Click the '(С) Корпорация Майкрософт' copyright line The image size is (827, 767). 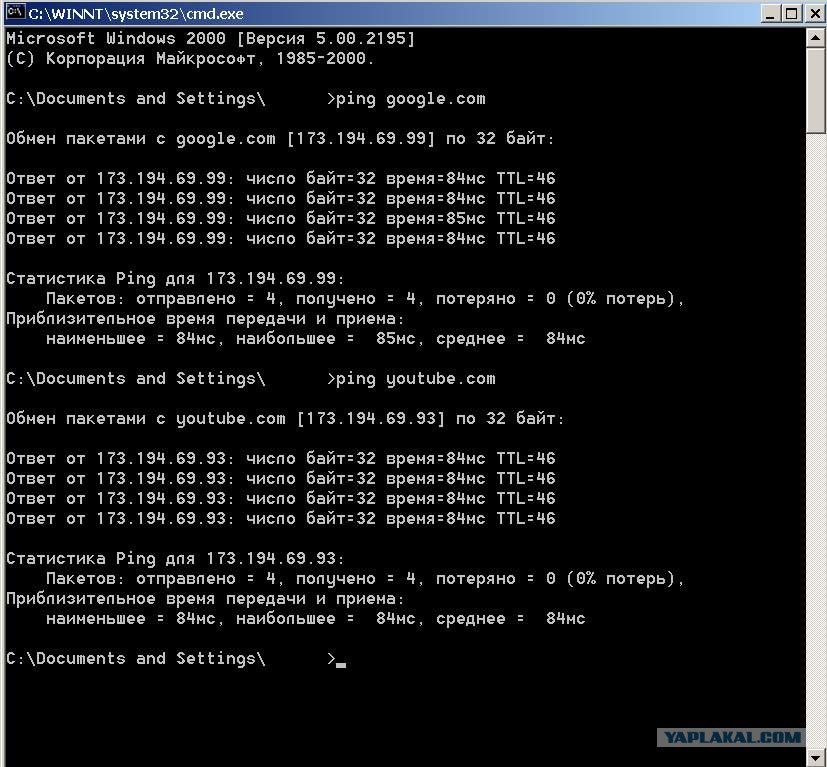190,59
